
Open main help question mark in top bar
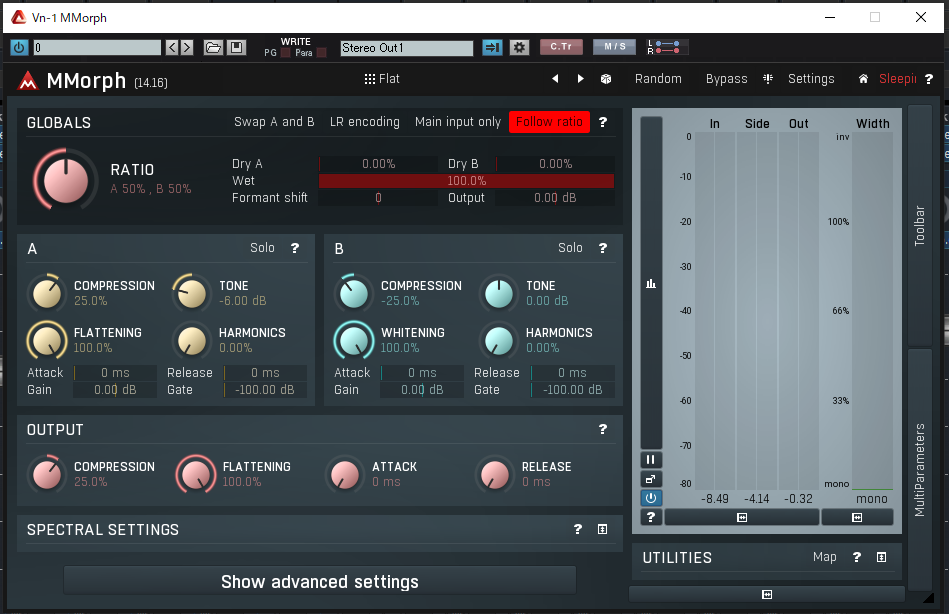point(929,79)
